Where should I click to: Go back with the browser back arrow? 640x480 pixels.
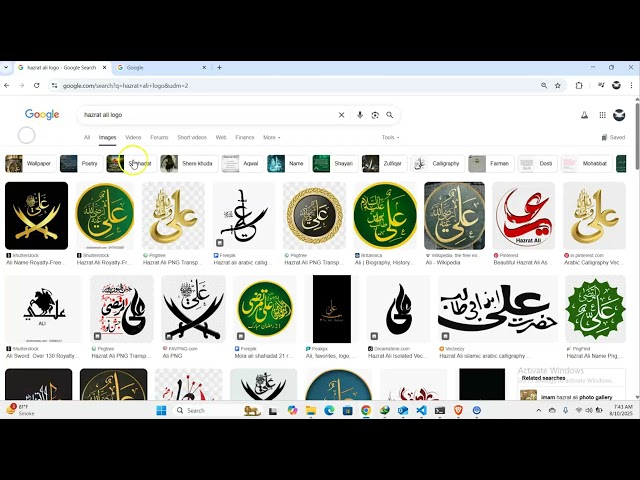(x=7, y=86)
